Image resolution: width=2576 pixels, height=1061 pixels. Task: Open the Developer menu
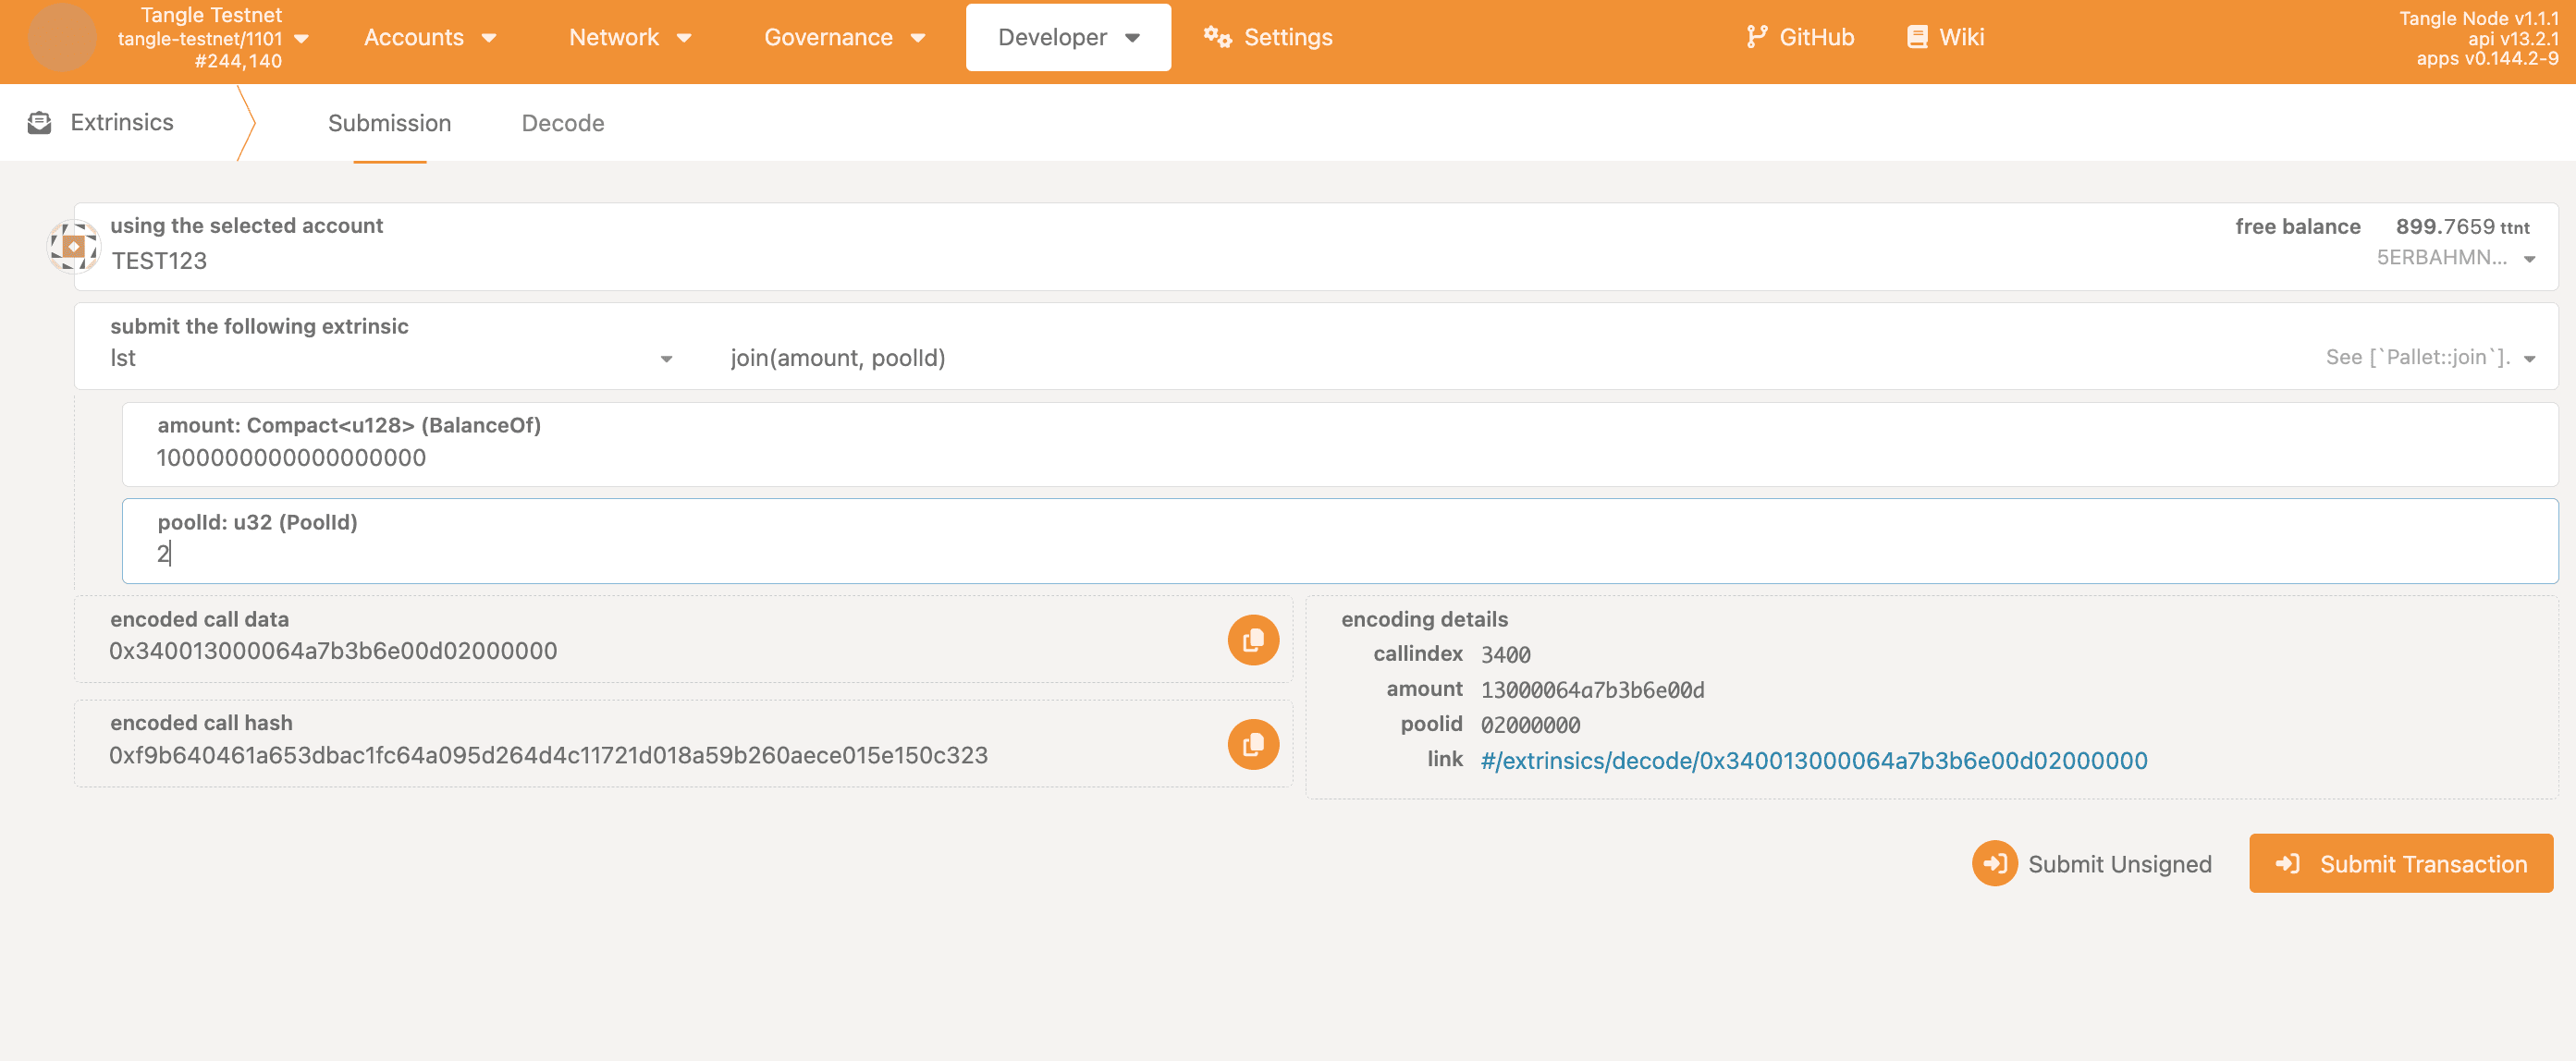1068,38
